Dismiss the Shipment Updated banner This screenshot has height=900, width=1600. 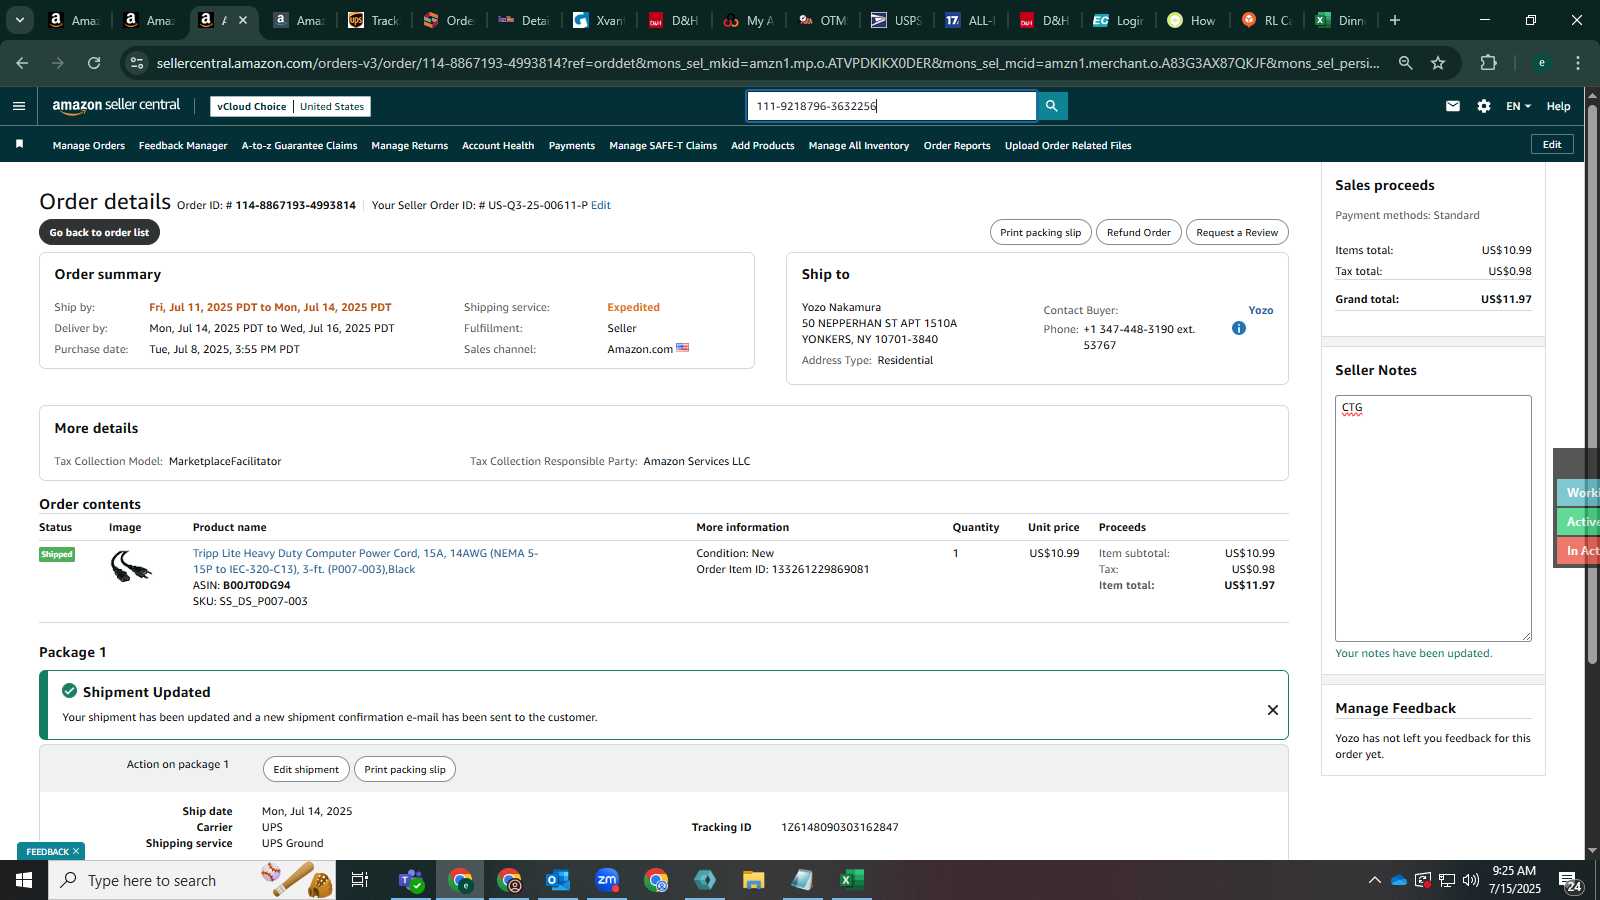point(1273,710)
